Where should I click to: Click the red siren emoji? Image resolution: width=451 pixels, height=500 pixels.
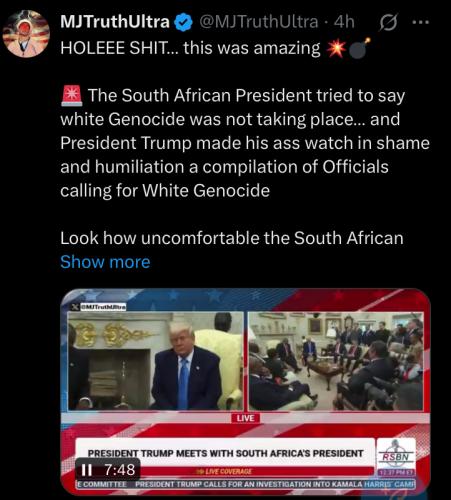(72, 96)
